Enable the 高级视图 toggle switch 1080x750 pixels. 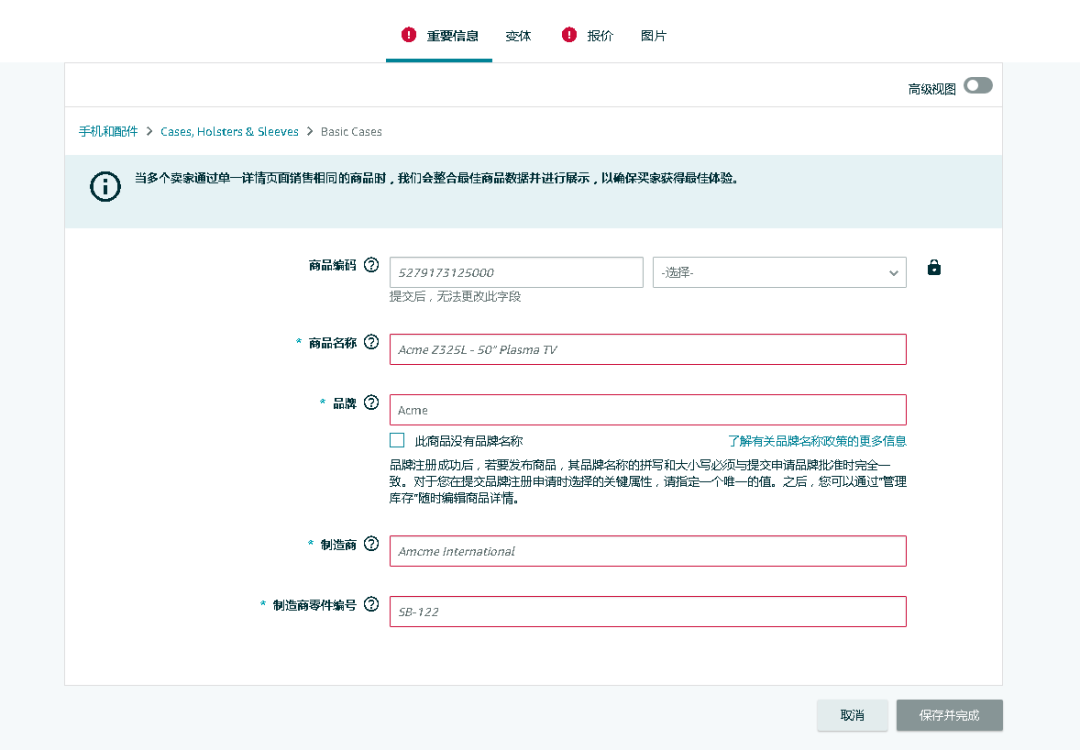tap(977, 86)
